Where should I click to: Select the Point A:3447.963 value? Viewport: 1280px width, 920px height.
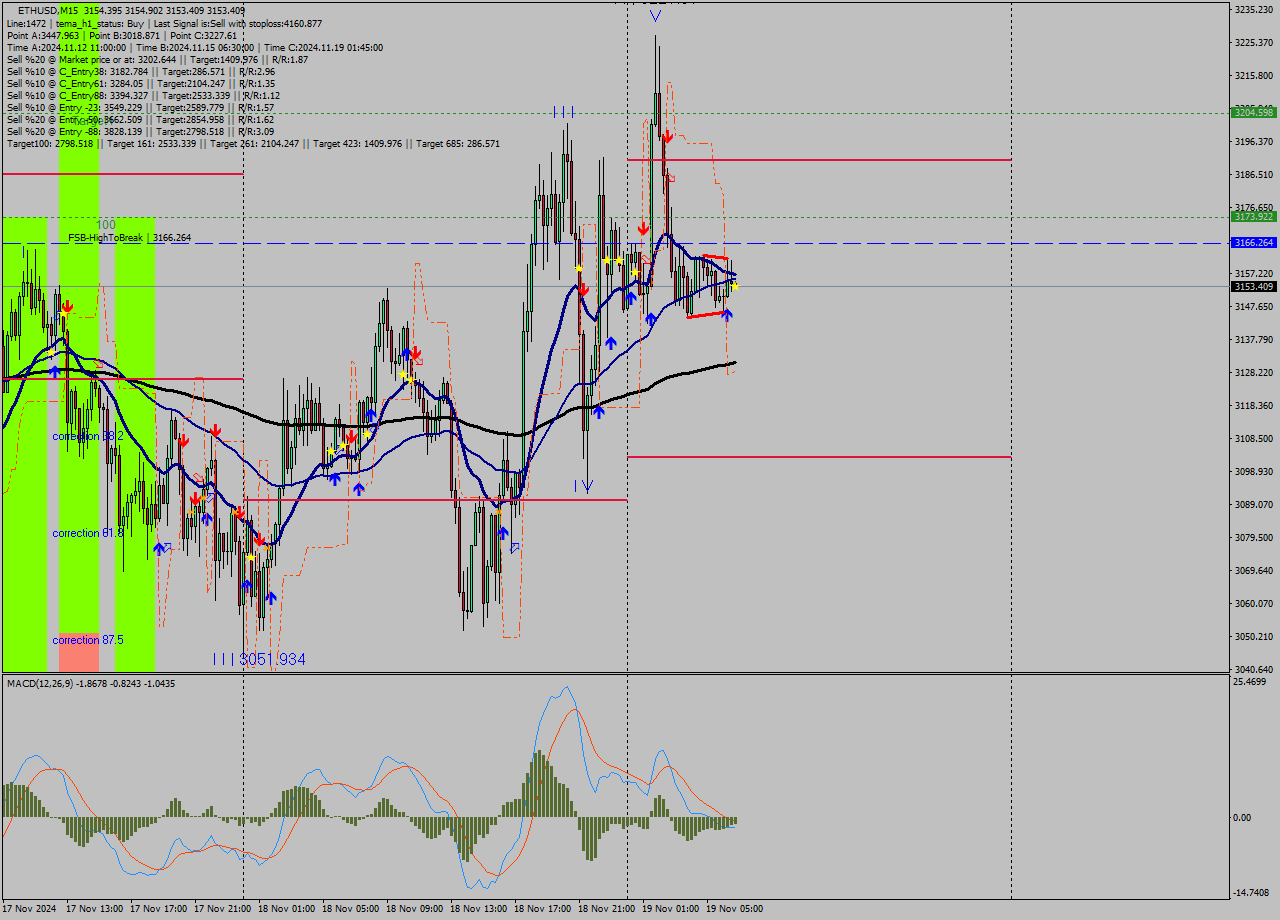(x=42, y=35)
